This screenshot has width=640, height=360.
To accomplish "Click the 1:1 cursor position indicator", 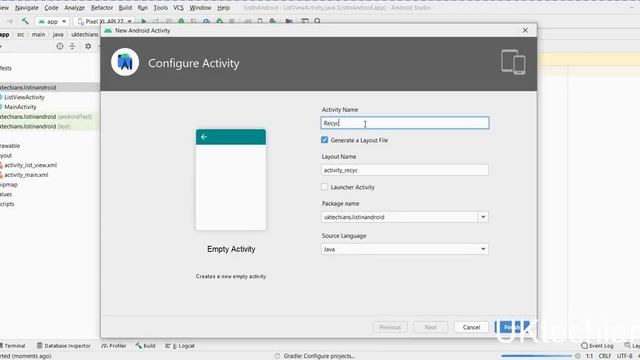I will 589,356.
